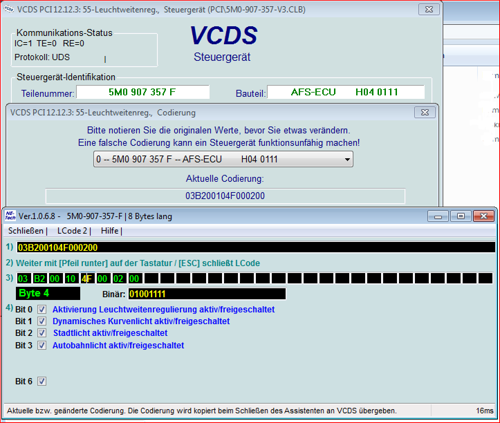Toggle Bit 0 Leuchtweitenregulierung checkbox

pyautogui.click(x=42, y=309)
